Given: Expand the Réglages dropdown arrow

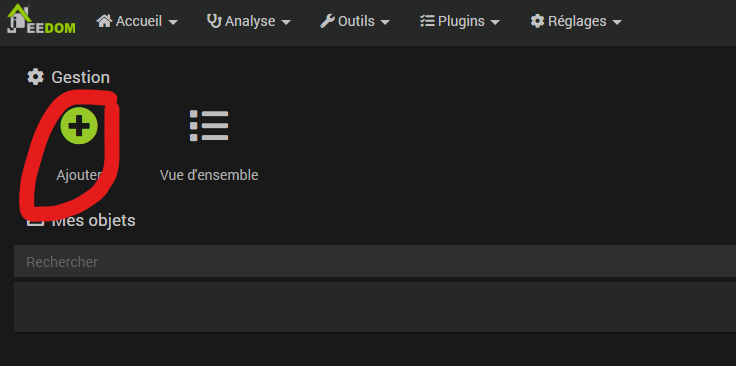Looking at the screenshot, I should pyautogui.click(x=617, y=23).
